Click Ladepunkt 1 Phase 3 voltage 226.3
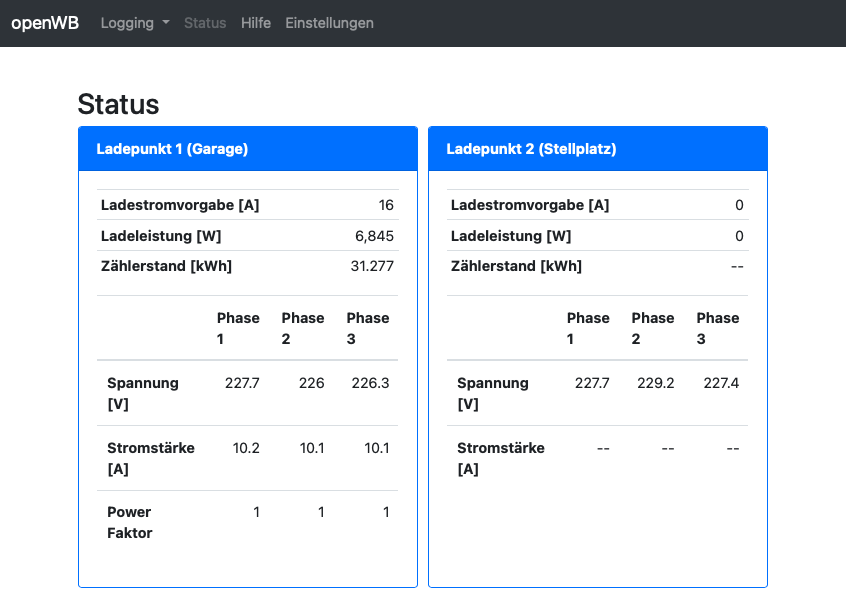This screenshot has height=603, width=846. [x=370, y=383]
